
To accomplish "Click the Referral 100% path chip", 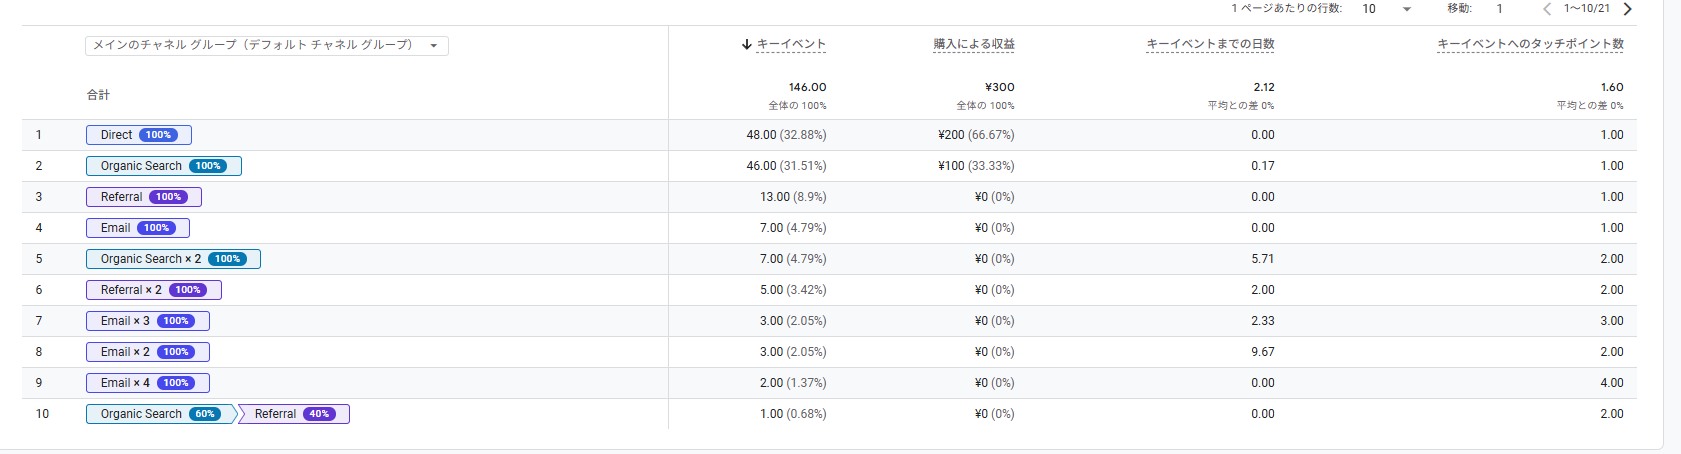I will point(144,197).
